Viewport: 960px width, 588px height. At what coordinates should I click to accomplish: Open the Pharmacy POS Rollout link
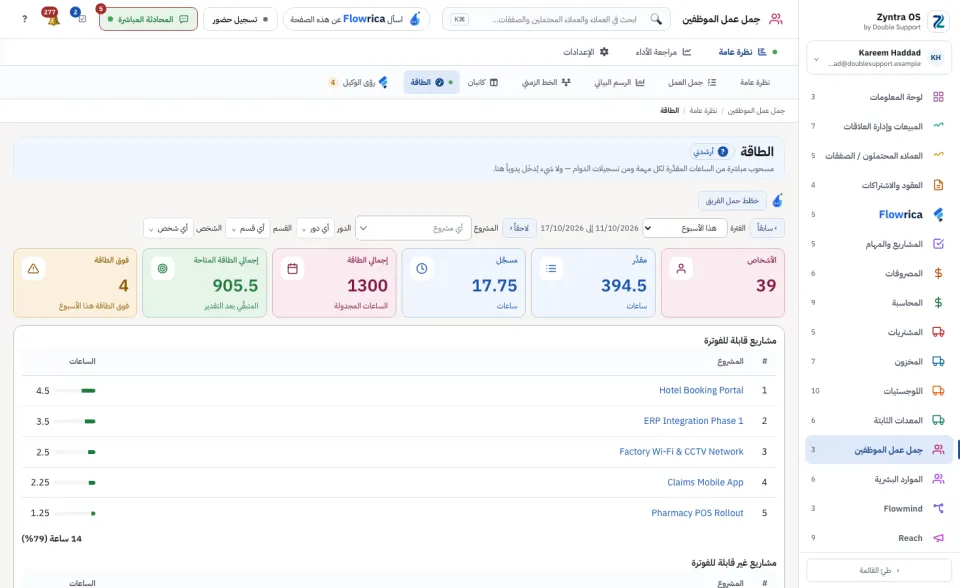click(697, 513)
